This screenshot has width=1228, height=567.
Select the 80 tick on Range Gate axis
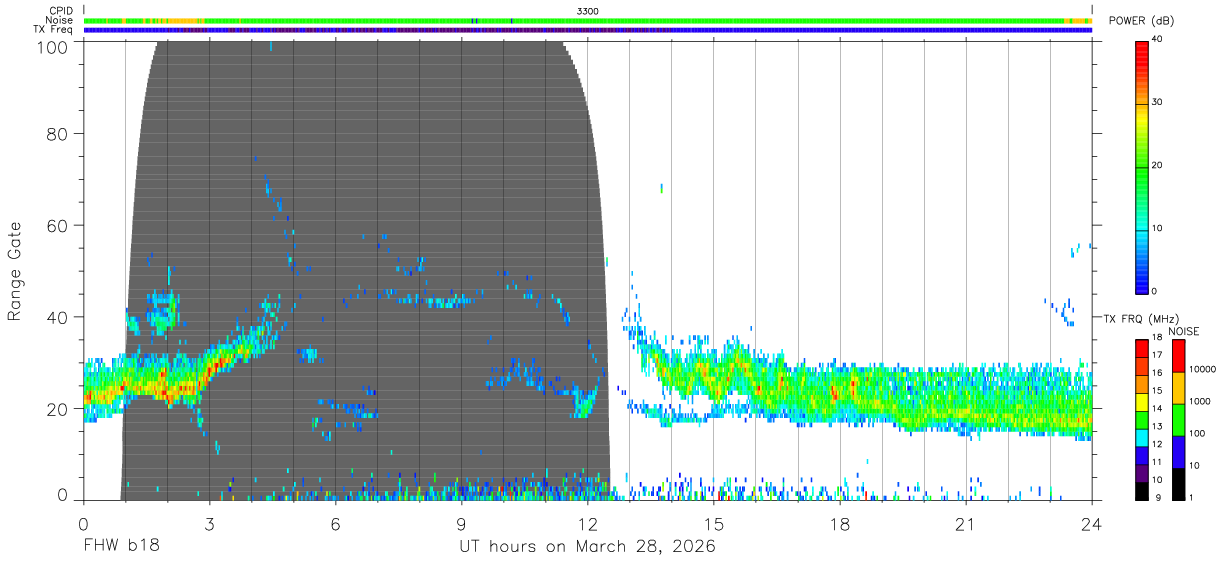(58, 134)
